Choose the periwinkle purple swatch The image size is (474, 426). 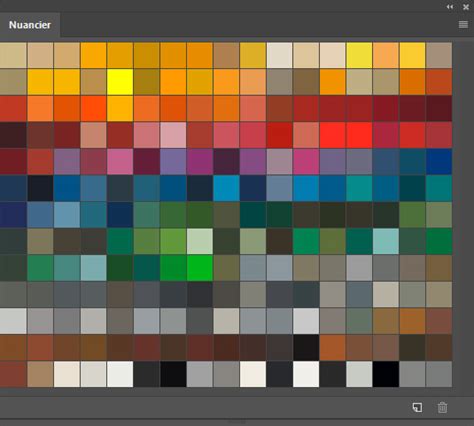click(173, 162)
